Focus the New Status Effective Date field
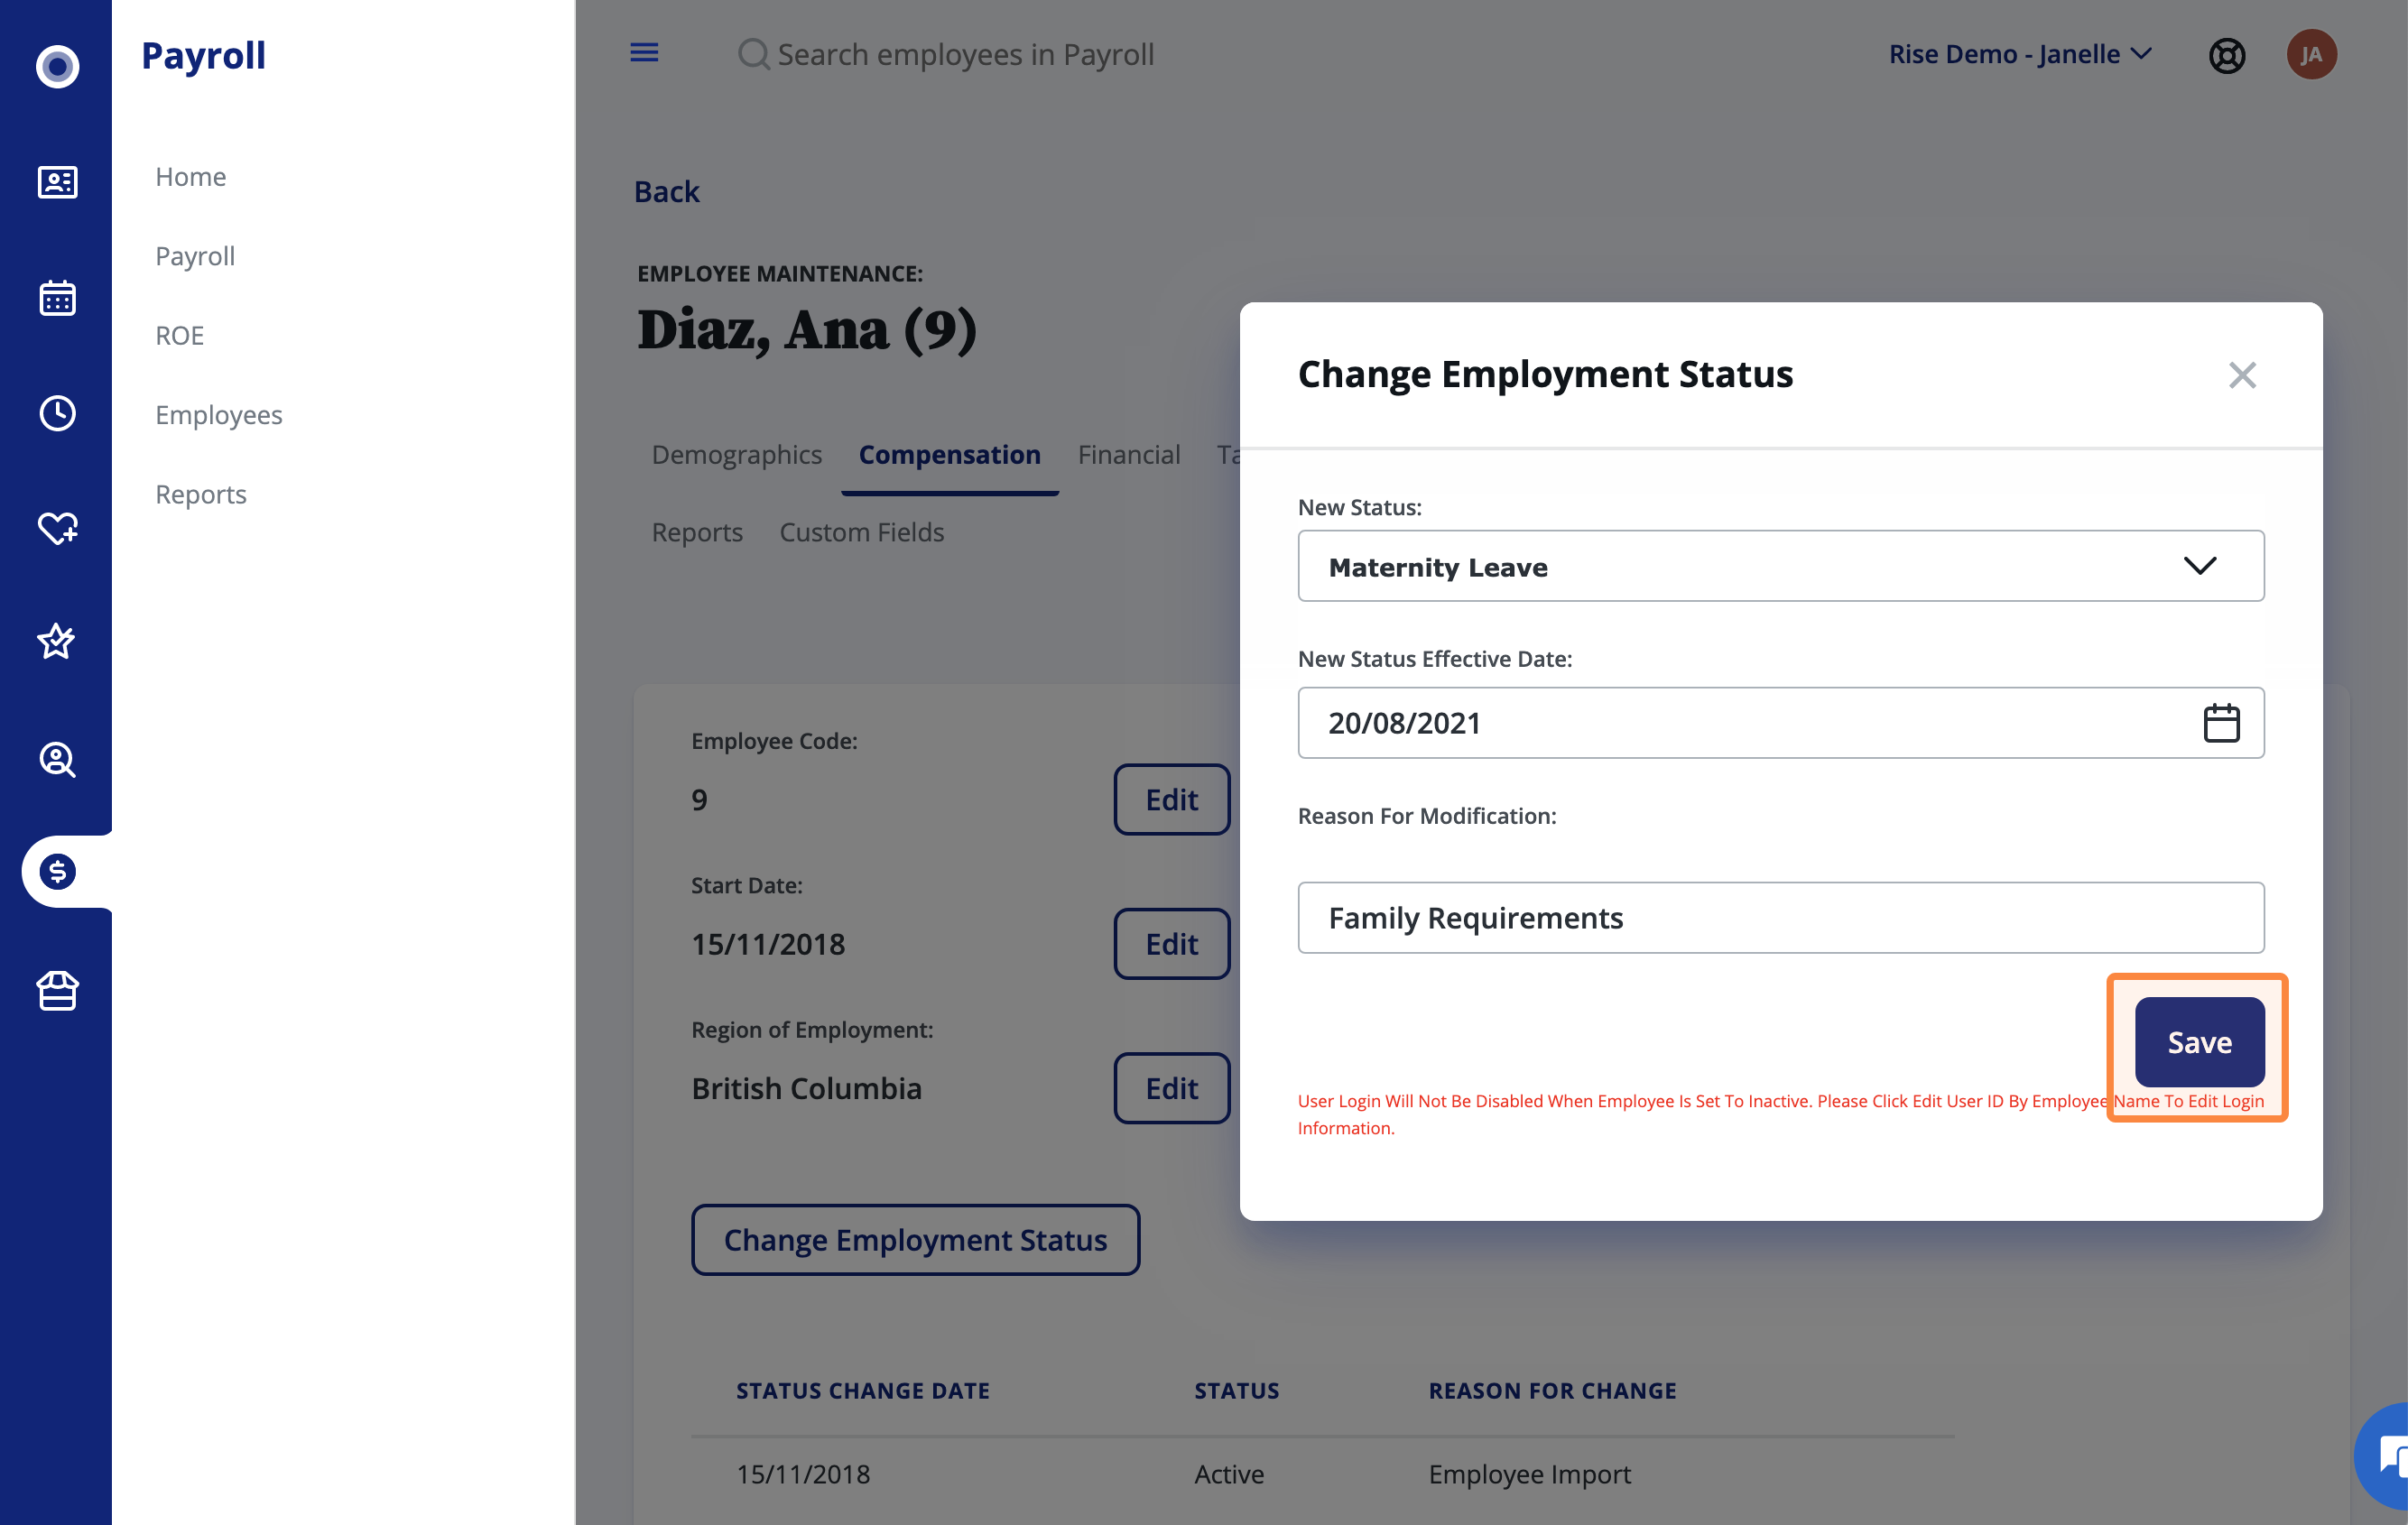The width and height of the screenshot is (2408, 1525). coord(1780,722)
